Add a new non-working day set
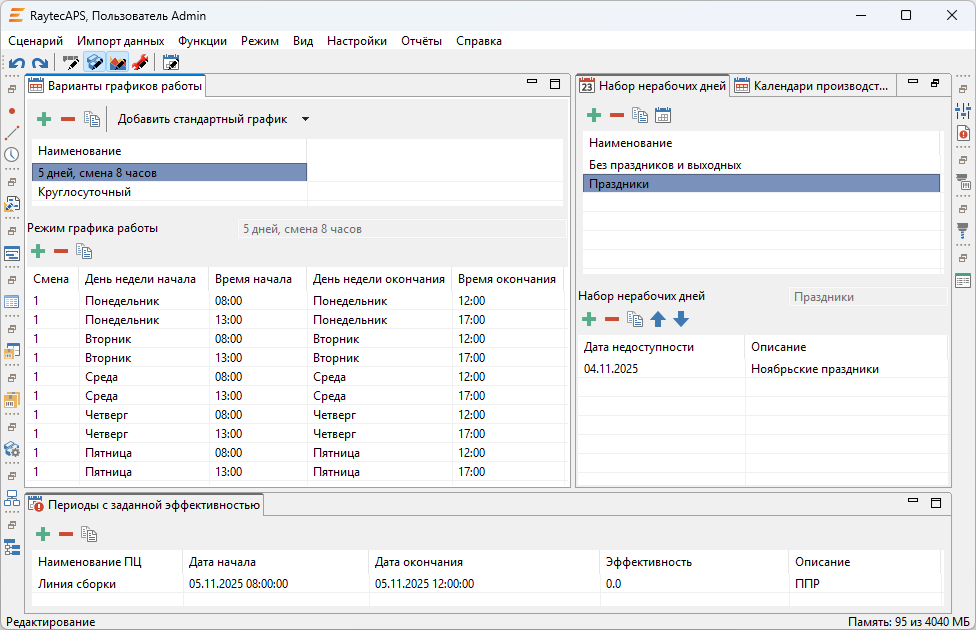Screen dimensions: 976x630 tap(594, 115)
